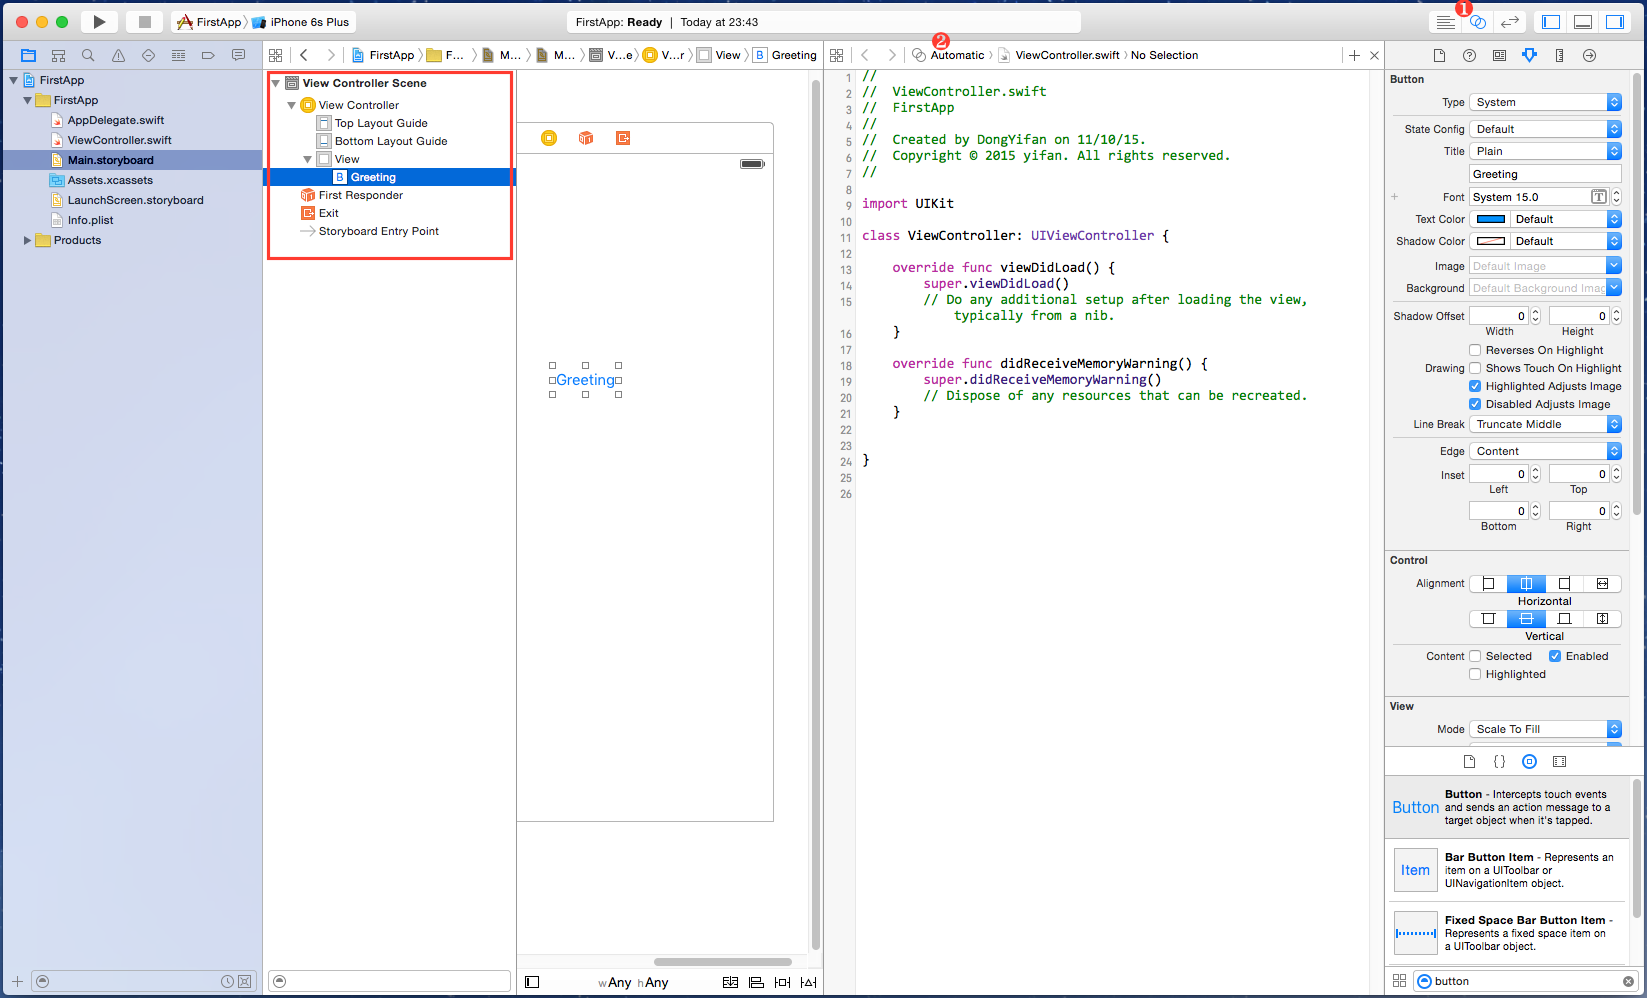Select ViewController.swift in project navigator
1647x998 pixels.
(x=119, y=140)
